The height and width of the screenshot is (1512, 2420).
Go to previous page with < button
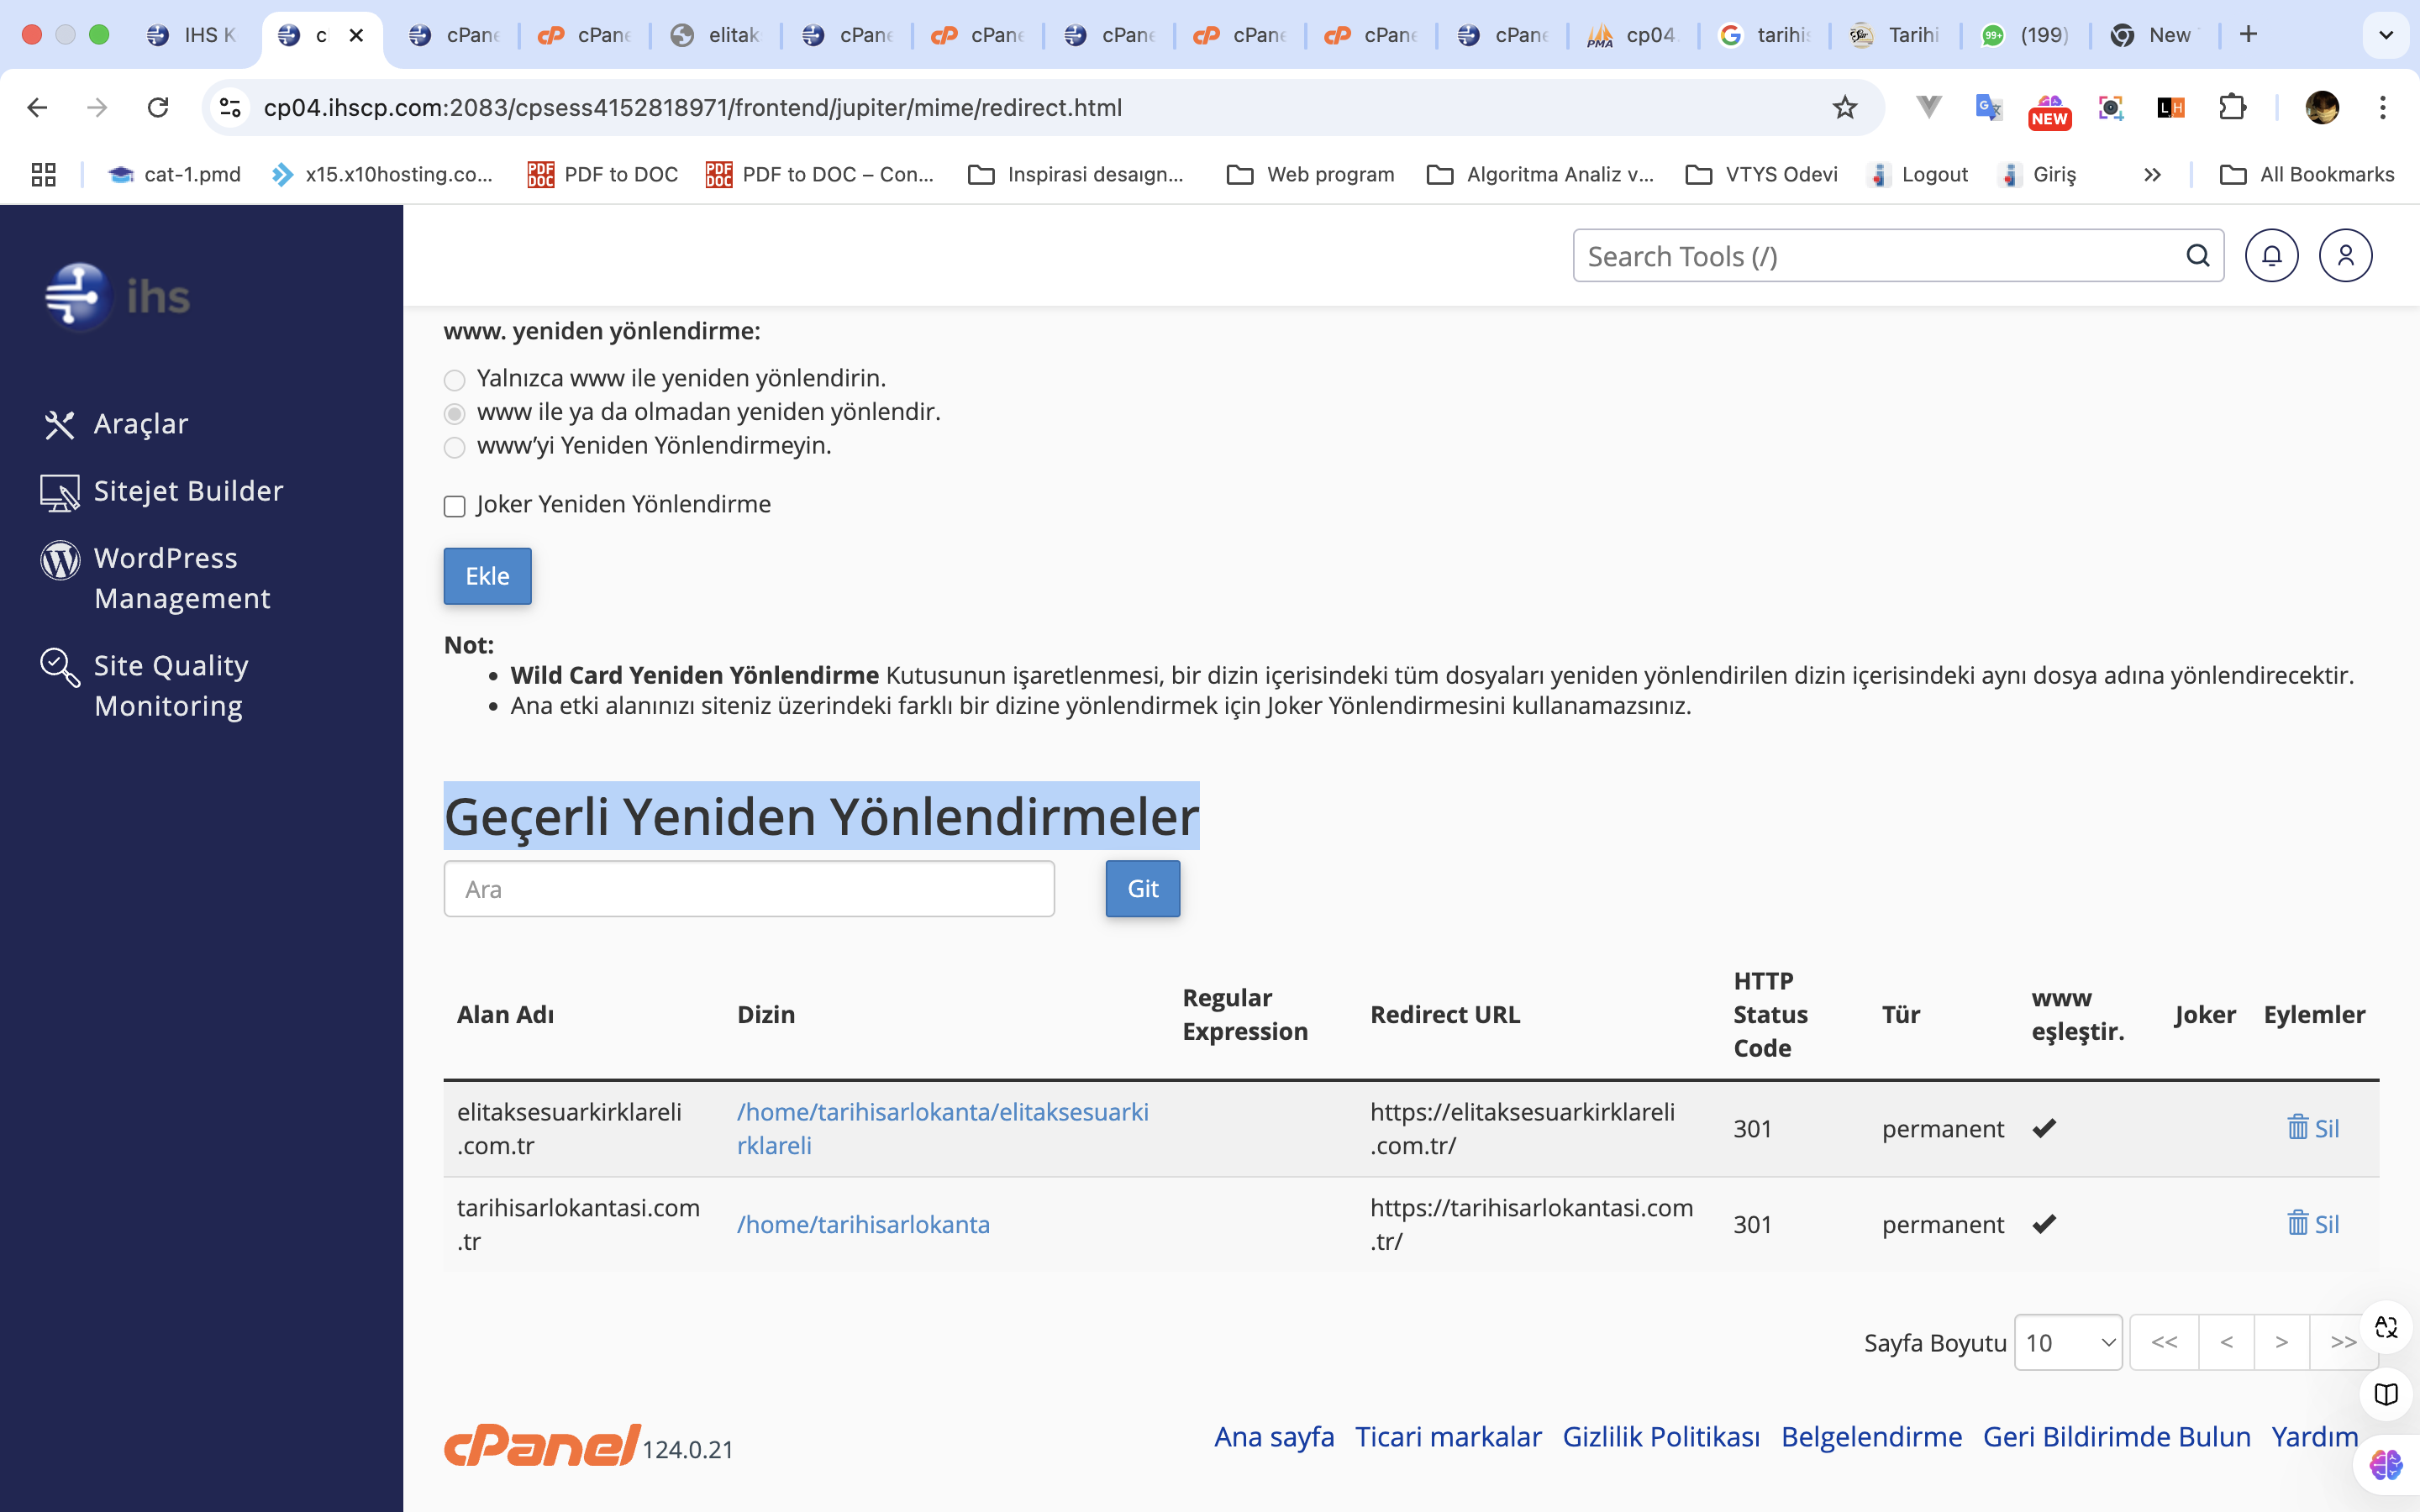(2226, 1342)
